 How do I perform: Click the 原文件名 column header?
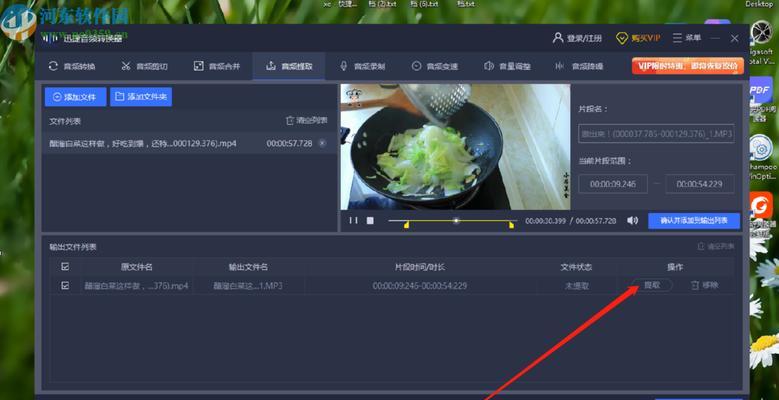[x=137, y=267]
